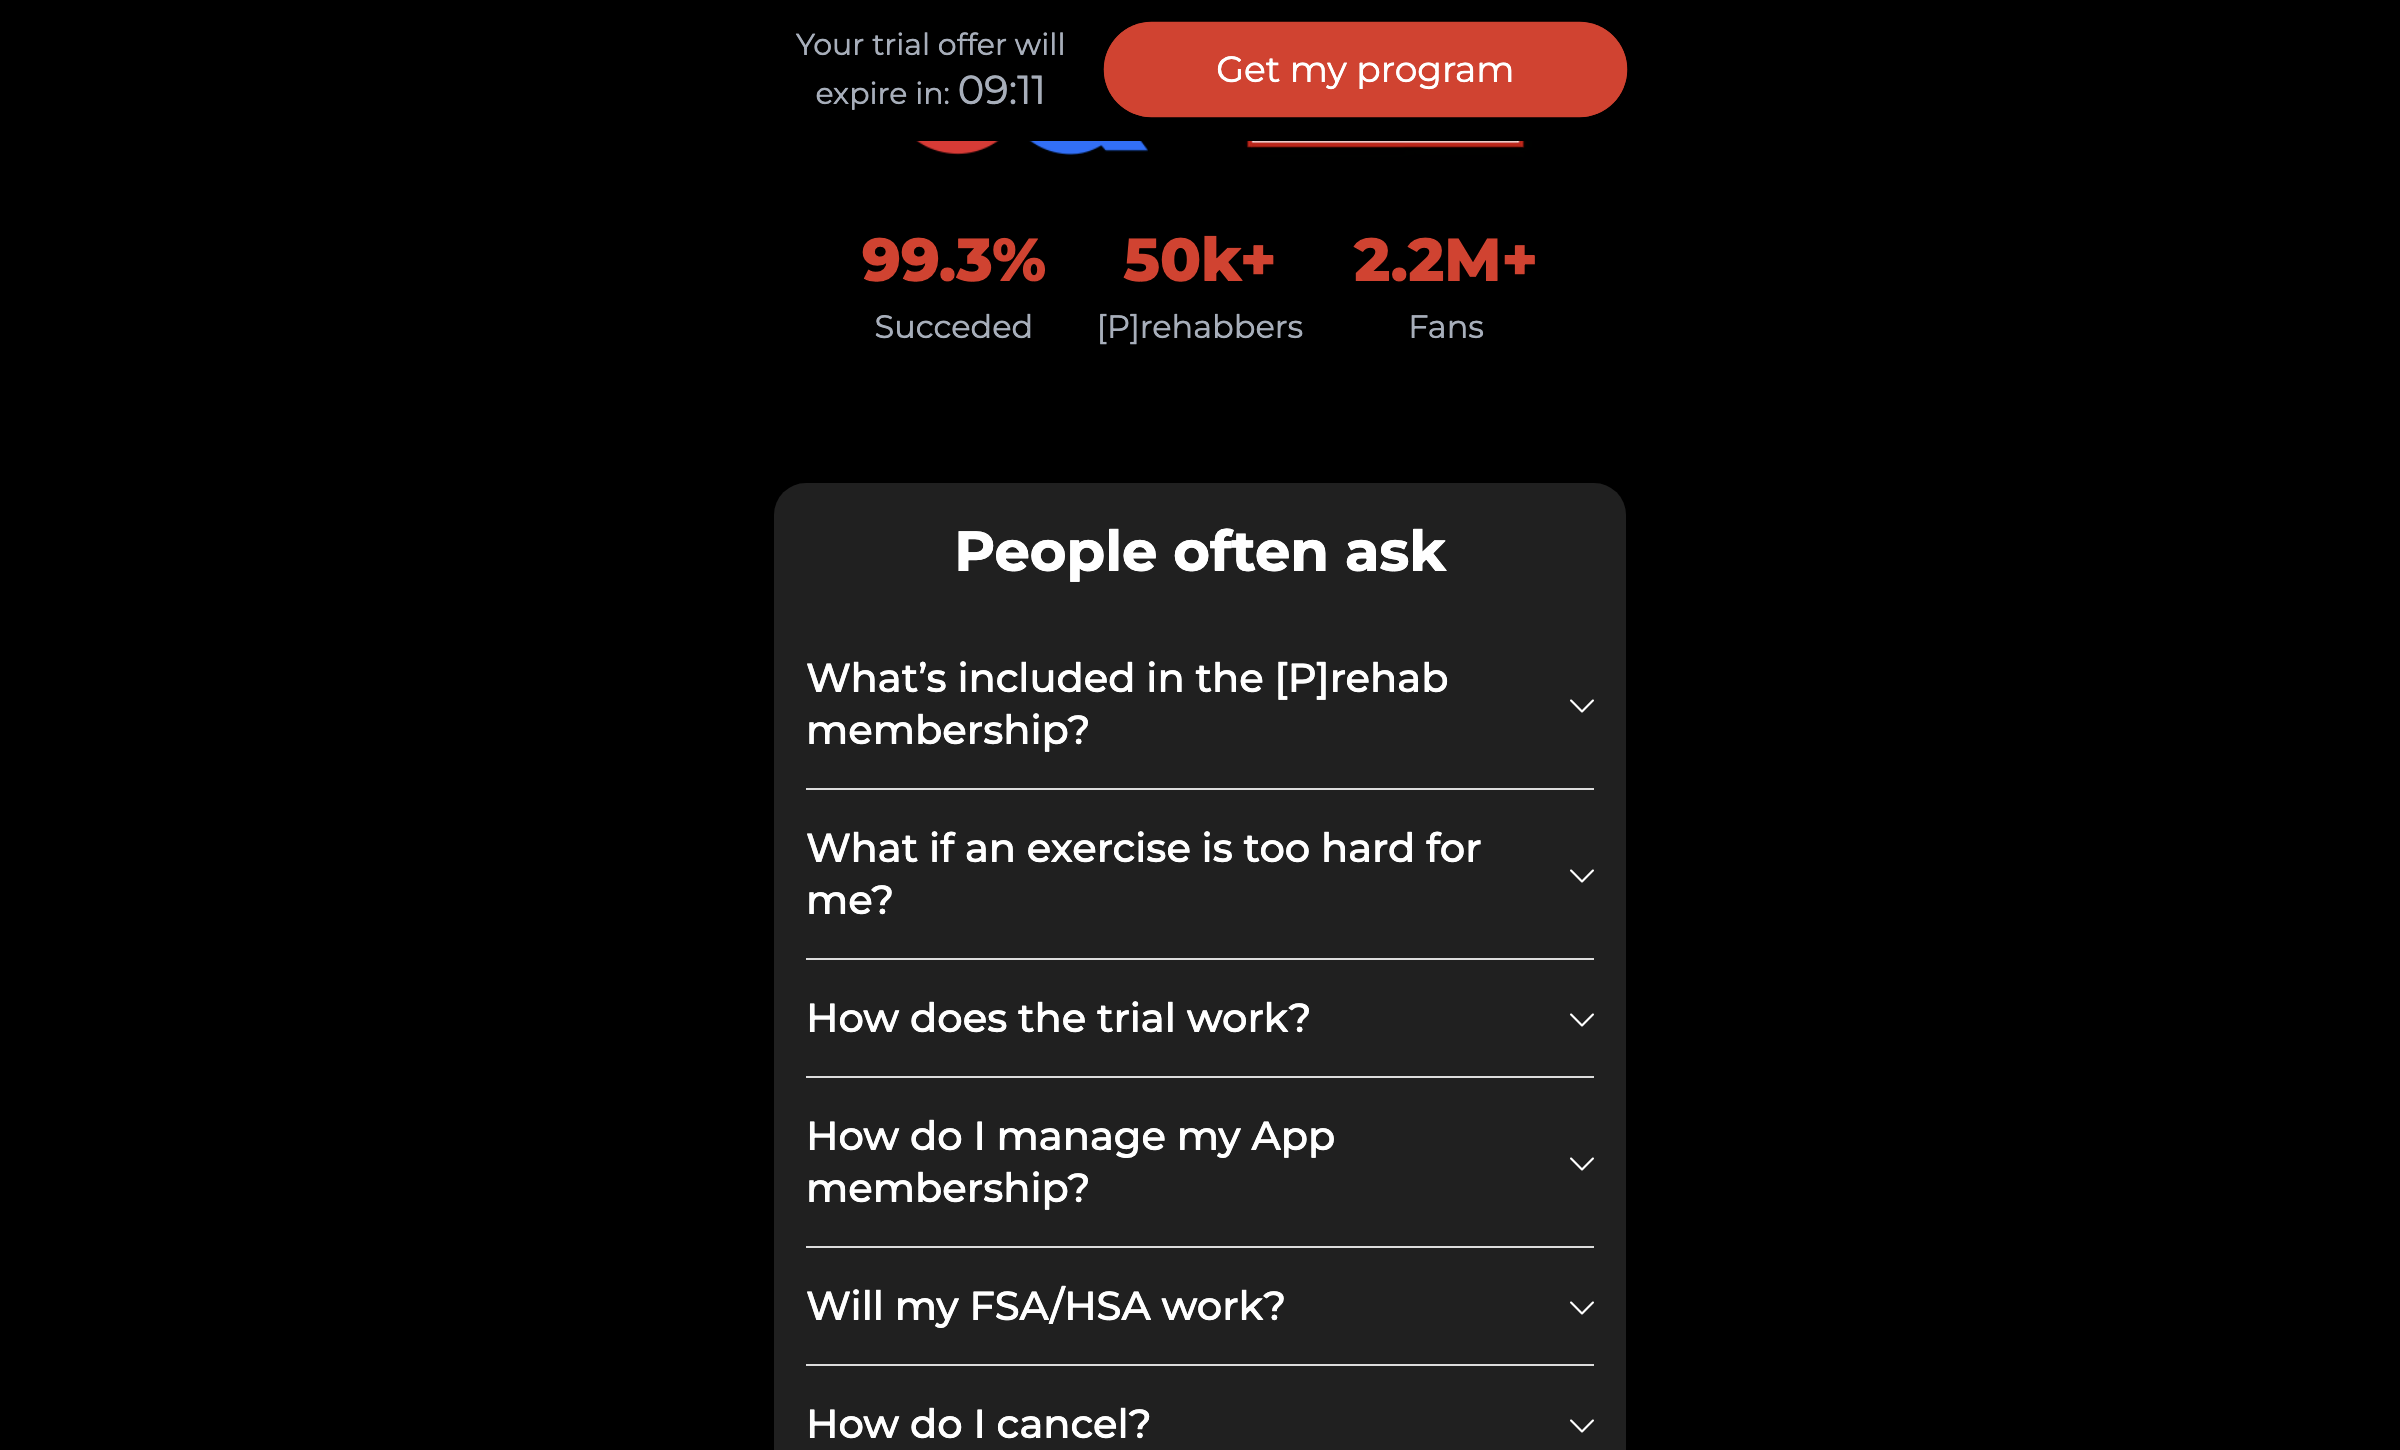Expand "What if an exercise is too hard"
This screenshot has width=2400, height=1450.
pyautogui.click(x=1200, y=874)
